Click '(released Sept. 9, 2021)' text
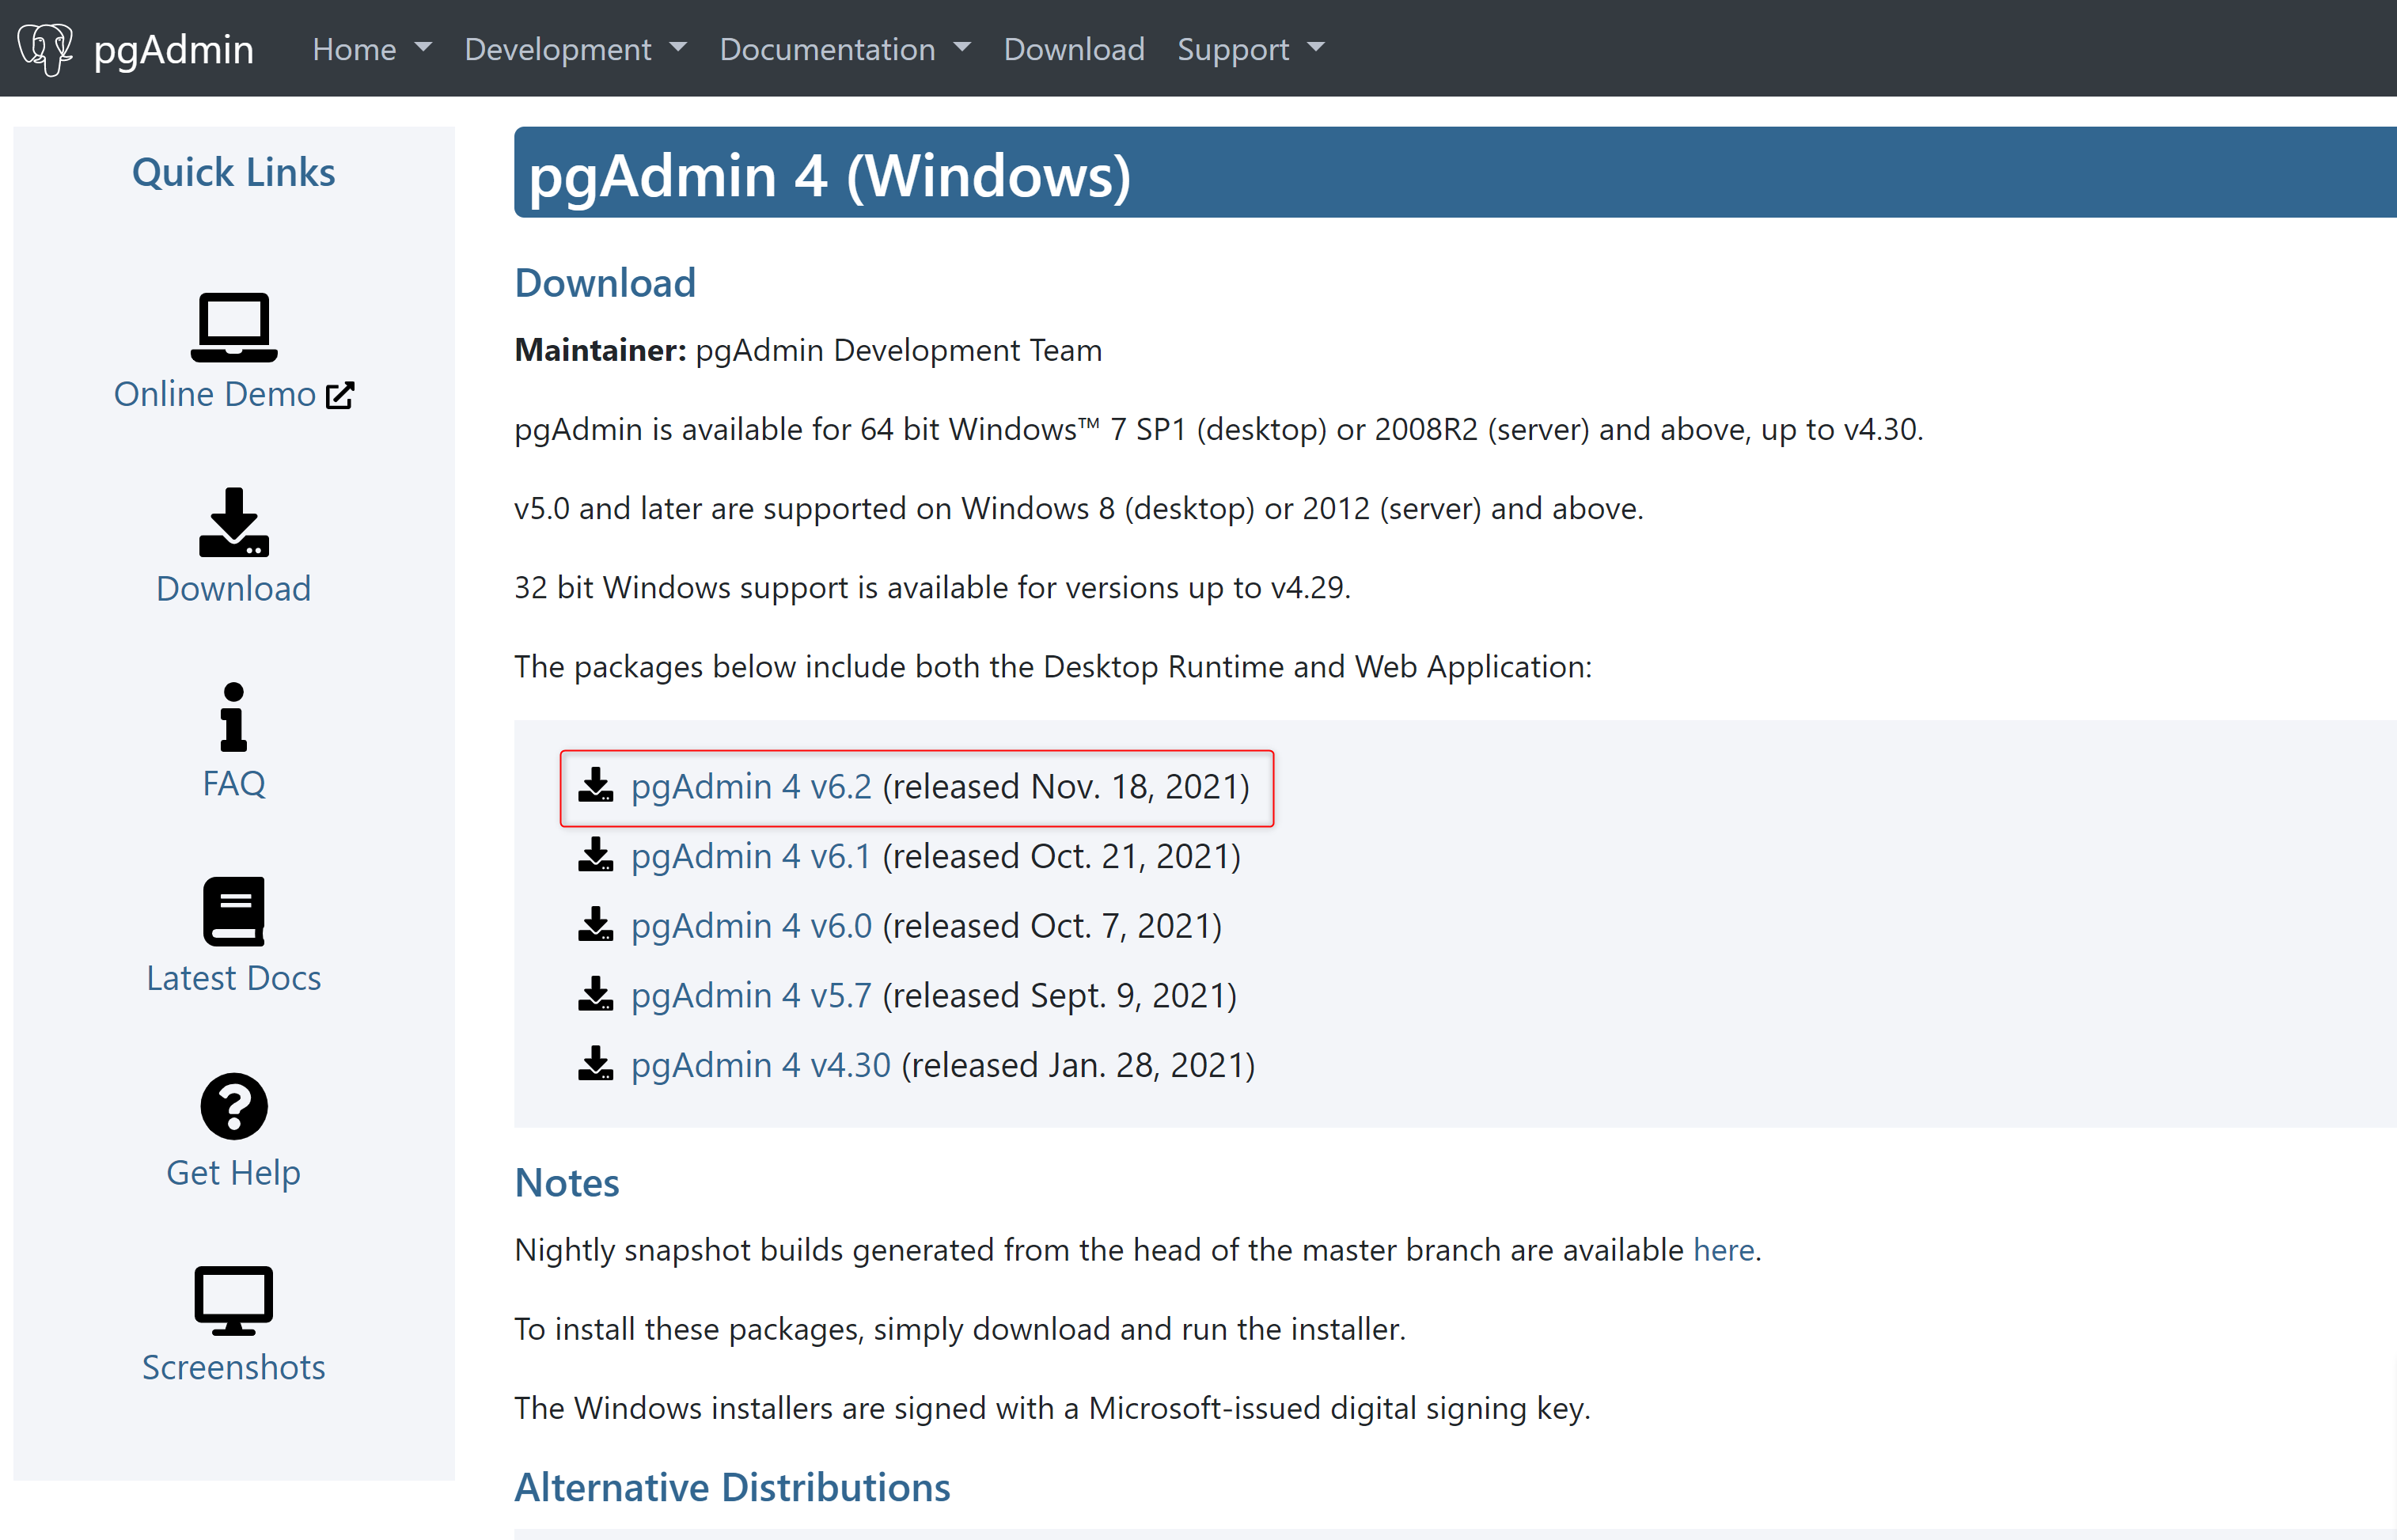The height and width of the screenshot is (1540, 2397). [1060, 996]
